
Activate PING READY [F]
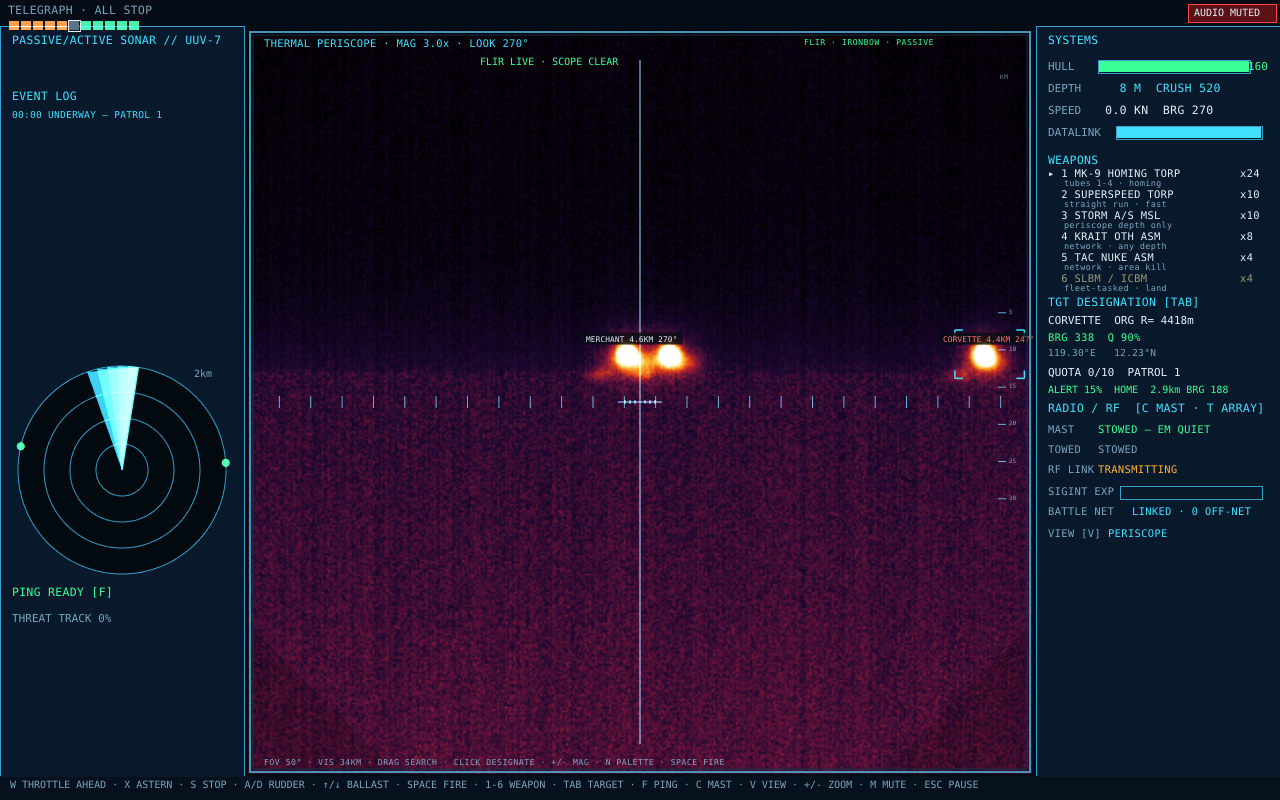coord(62,593)
